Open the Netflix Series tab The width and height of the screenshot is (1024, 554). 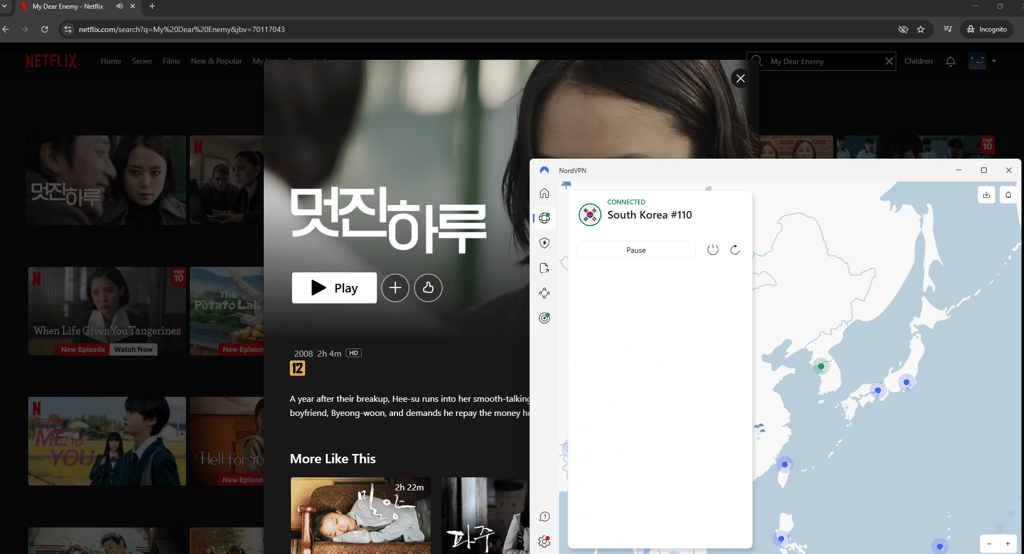(x=142, y=61)
